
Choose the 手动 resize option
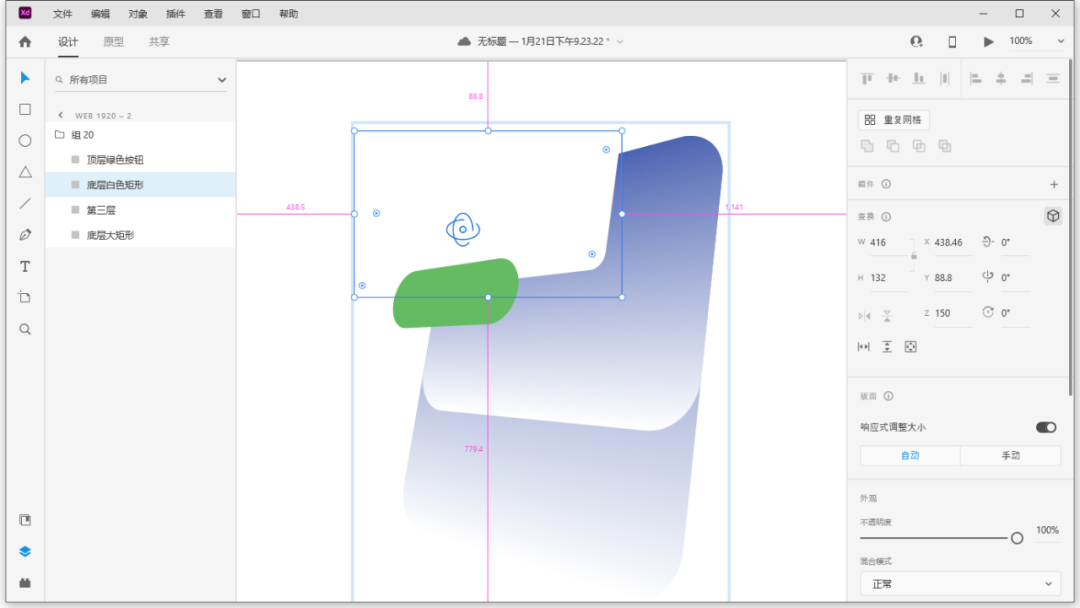tap(1010, 456)
